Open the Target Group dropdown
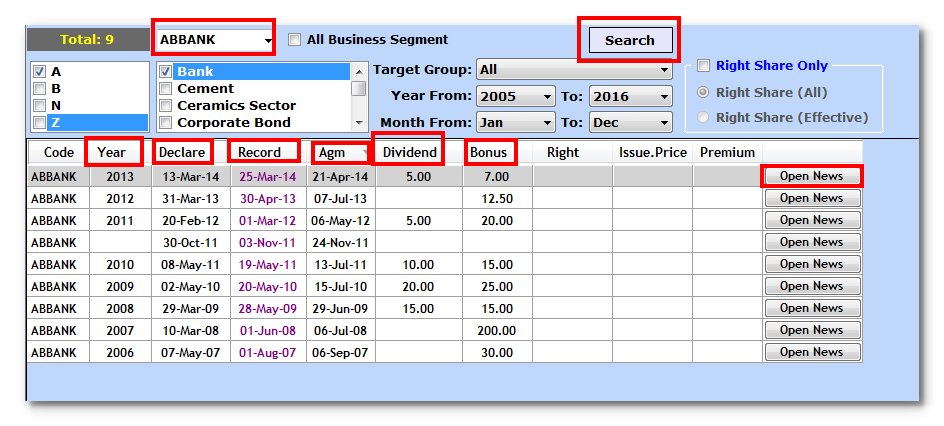This screenshot has width=944, height=426. 574,70
